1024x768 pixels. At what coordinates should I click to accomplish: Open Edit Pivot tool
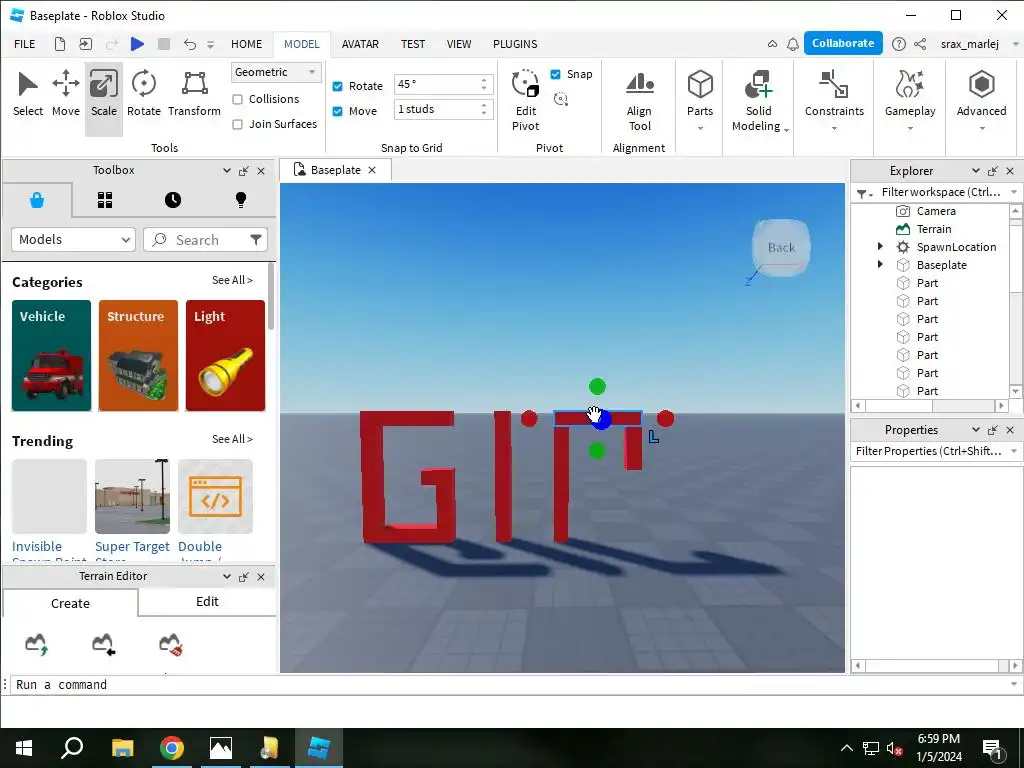[526, 100]
